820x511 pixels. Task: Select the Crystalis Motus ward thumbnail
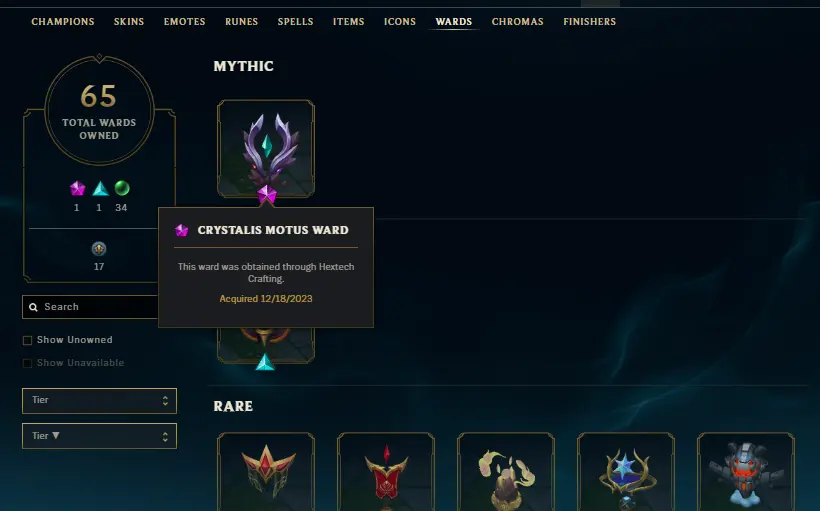pos(266,149)
